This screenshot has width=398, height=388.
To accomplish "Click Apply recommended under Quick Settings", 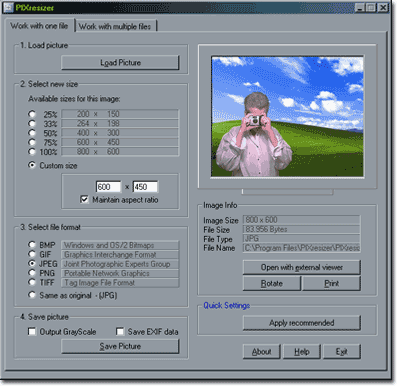I will pyautogui.click(x=302, y=323).
